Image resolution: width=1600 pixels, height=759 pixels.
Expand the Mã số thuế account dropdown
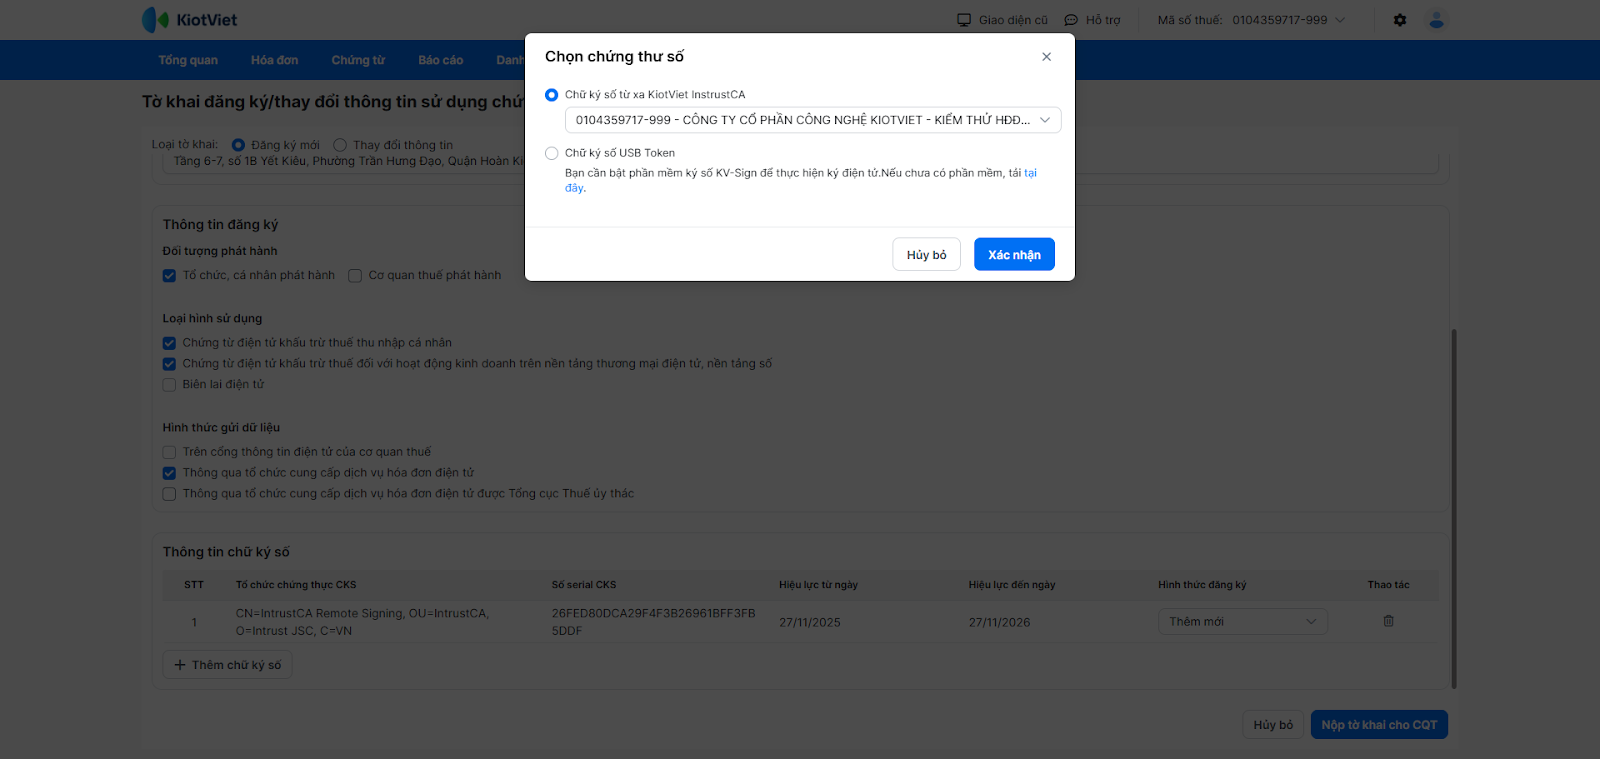tap(1340, 20)
